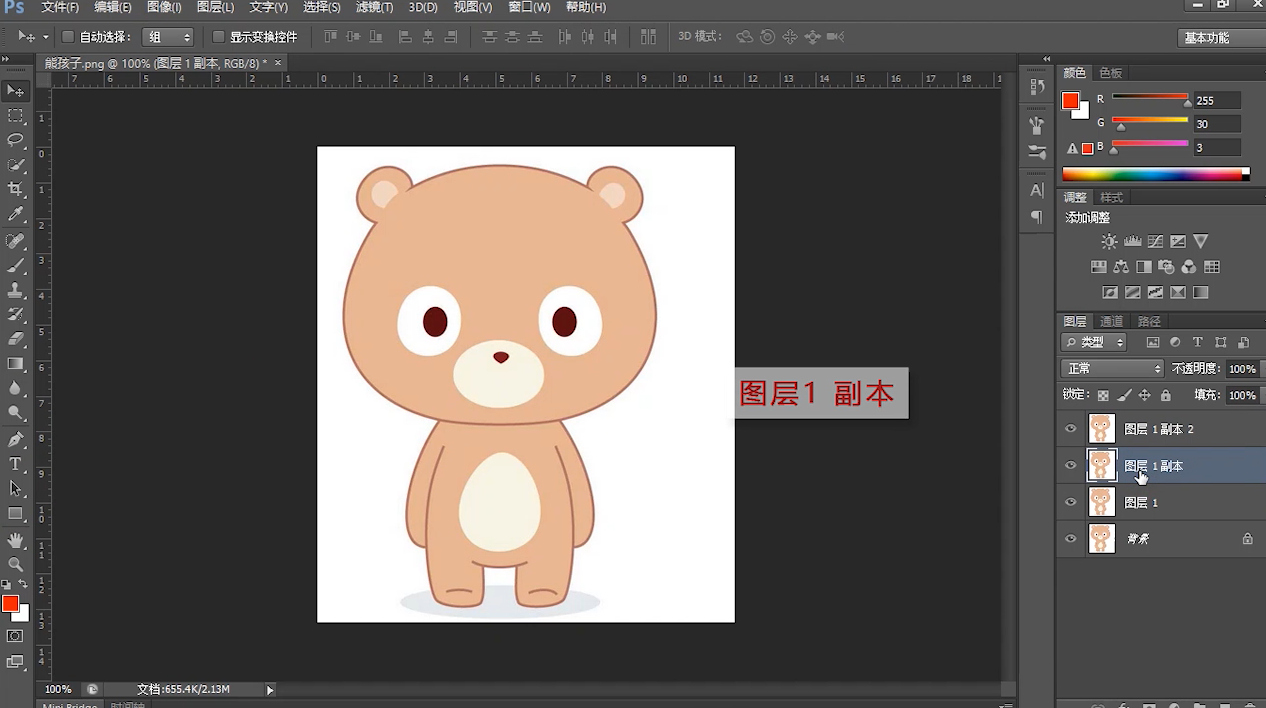This screenshot has height=708, width=1266.
Task: Open the status bar info arrow
Action: (270, 690)
